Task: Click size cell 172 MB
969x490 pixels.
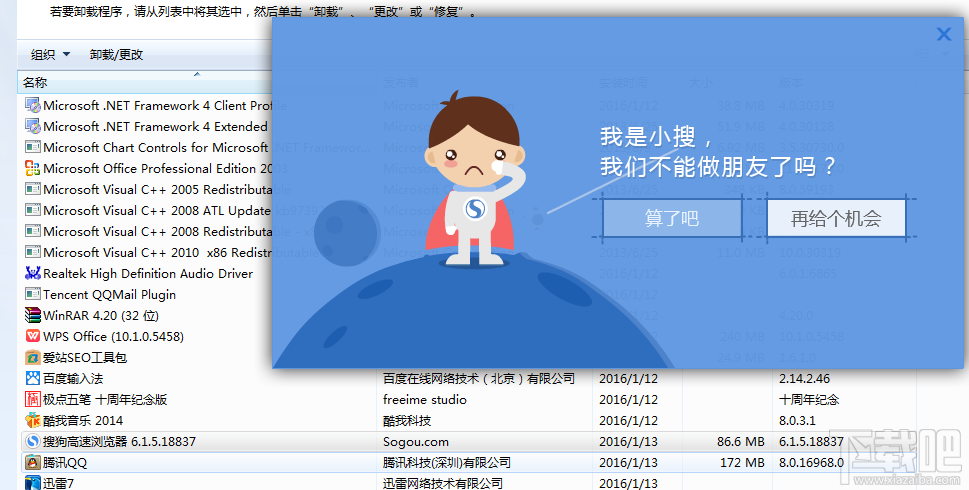Action: pyautogui.click(x=743, y=463)
